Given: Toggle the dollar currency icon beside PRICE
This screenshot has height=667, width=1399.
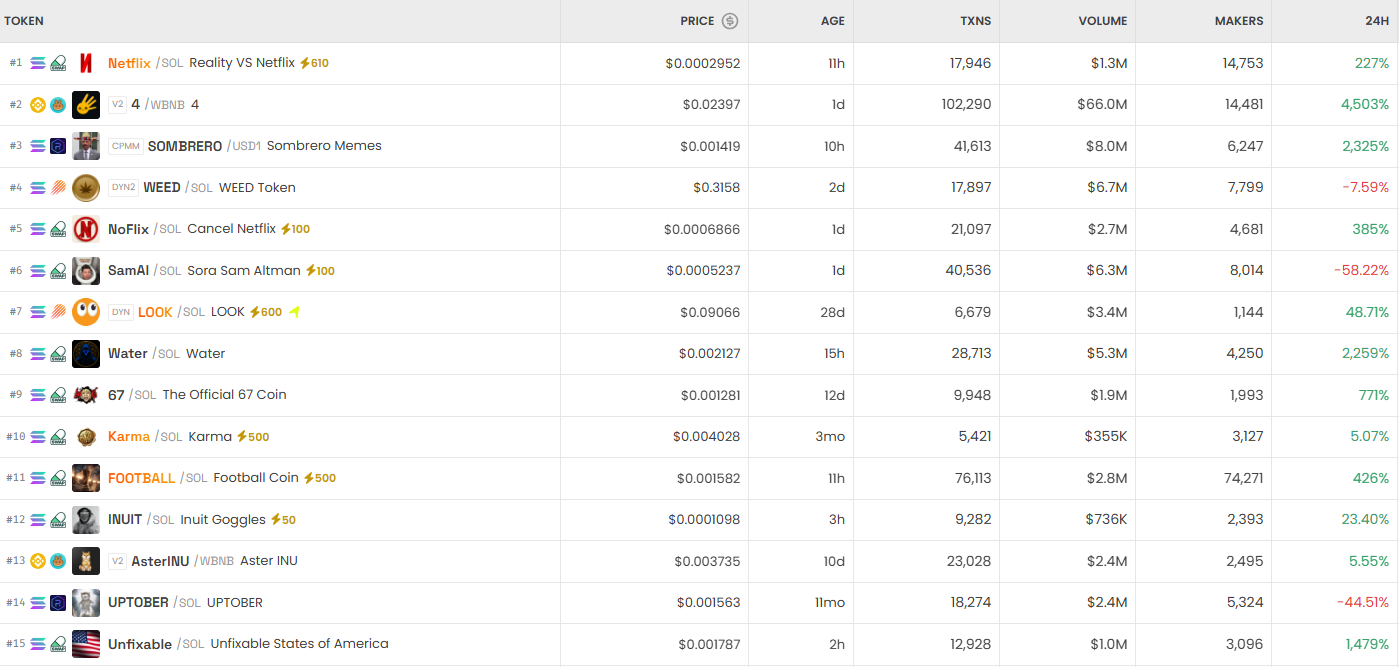Looking at the screenshot, I should (730, 21).
